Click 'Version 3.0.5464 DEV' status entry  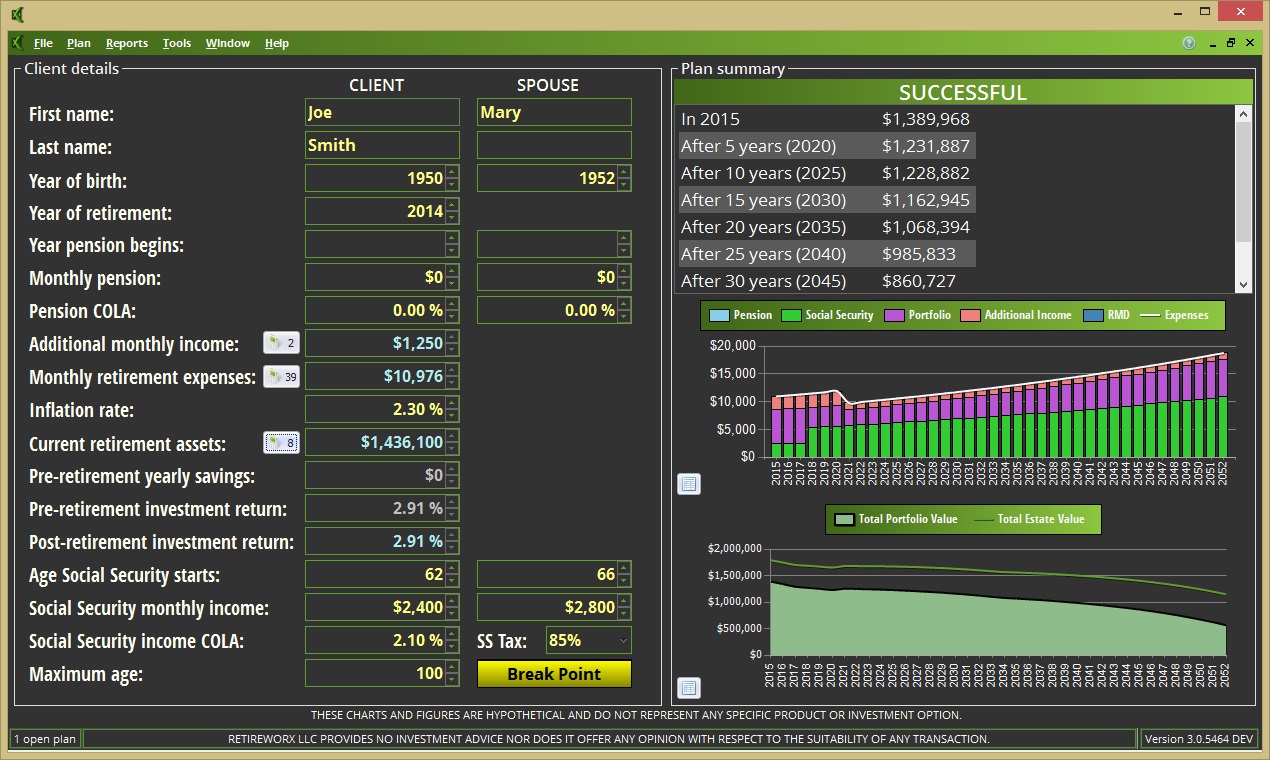(x=1198, y=739)
